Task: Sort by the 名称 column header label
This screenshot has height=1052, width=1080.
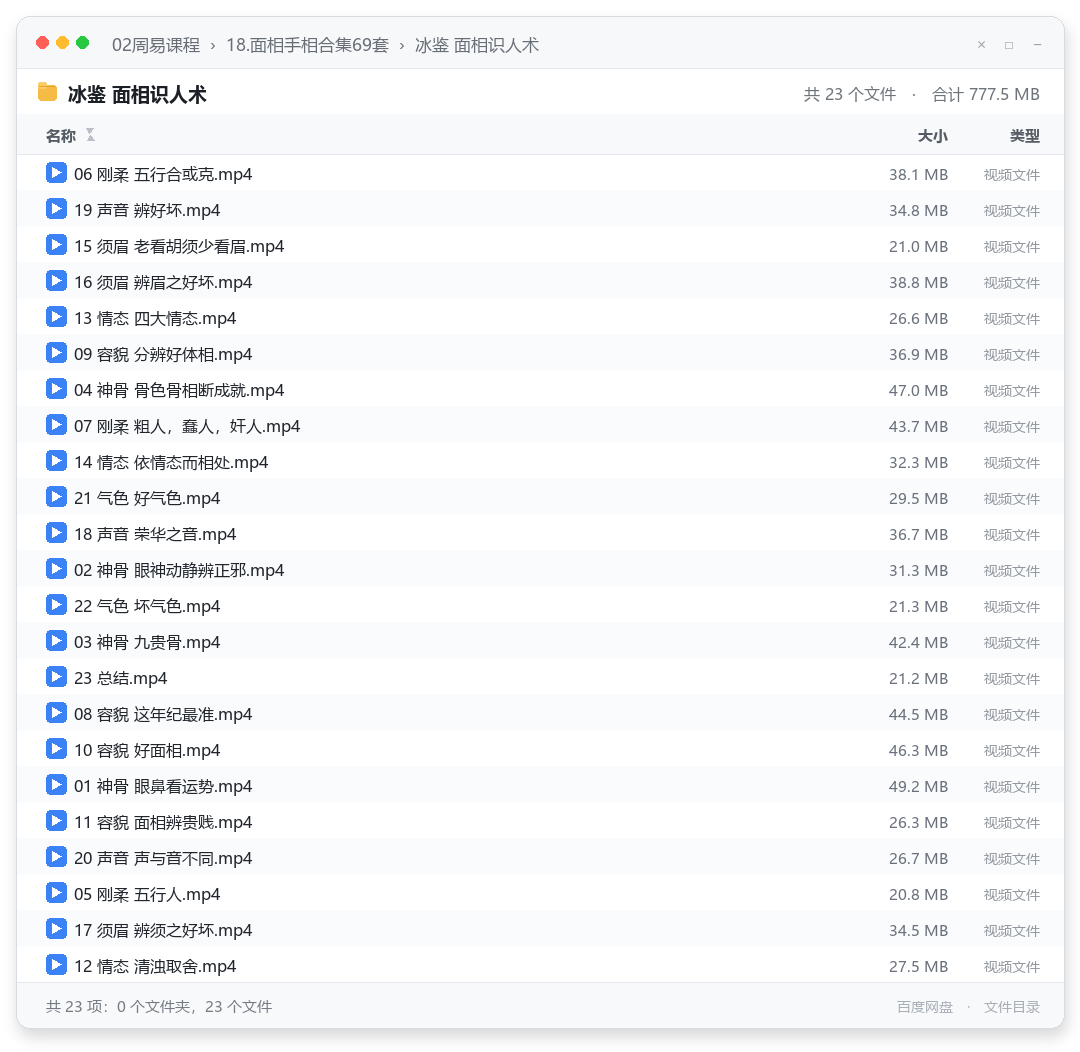Action: (x=61, y=136)
